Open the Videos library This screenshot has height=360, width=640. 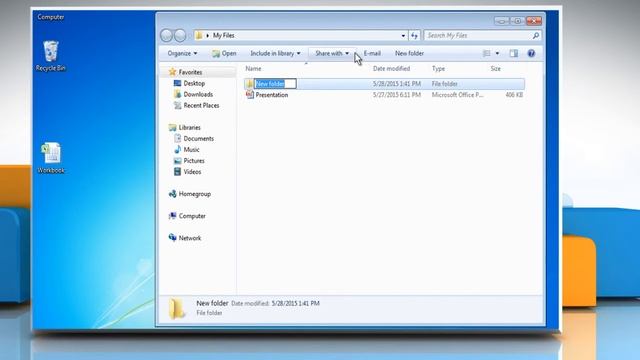pyautogui.click(x=192, y=171)
